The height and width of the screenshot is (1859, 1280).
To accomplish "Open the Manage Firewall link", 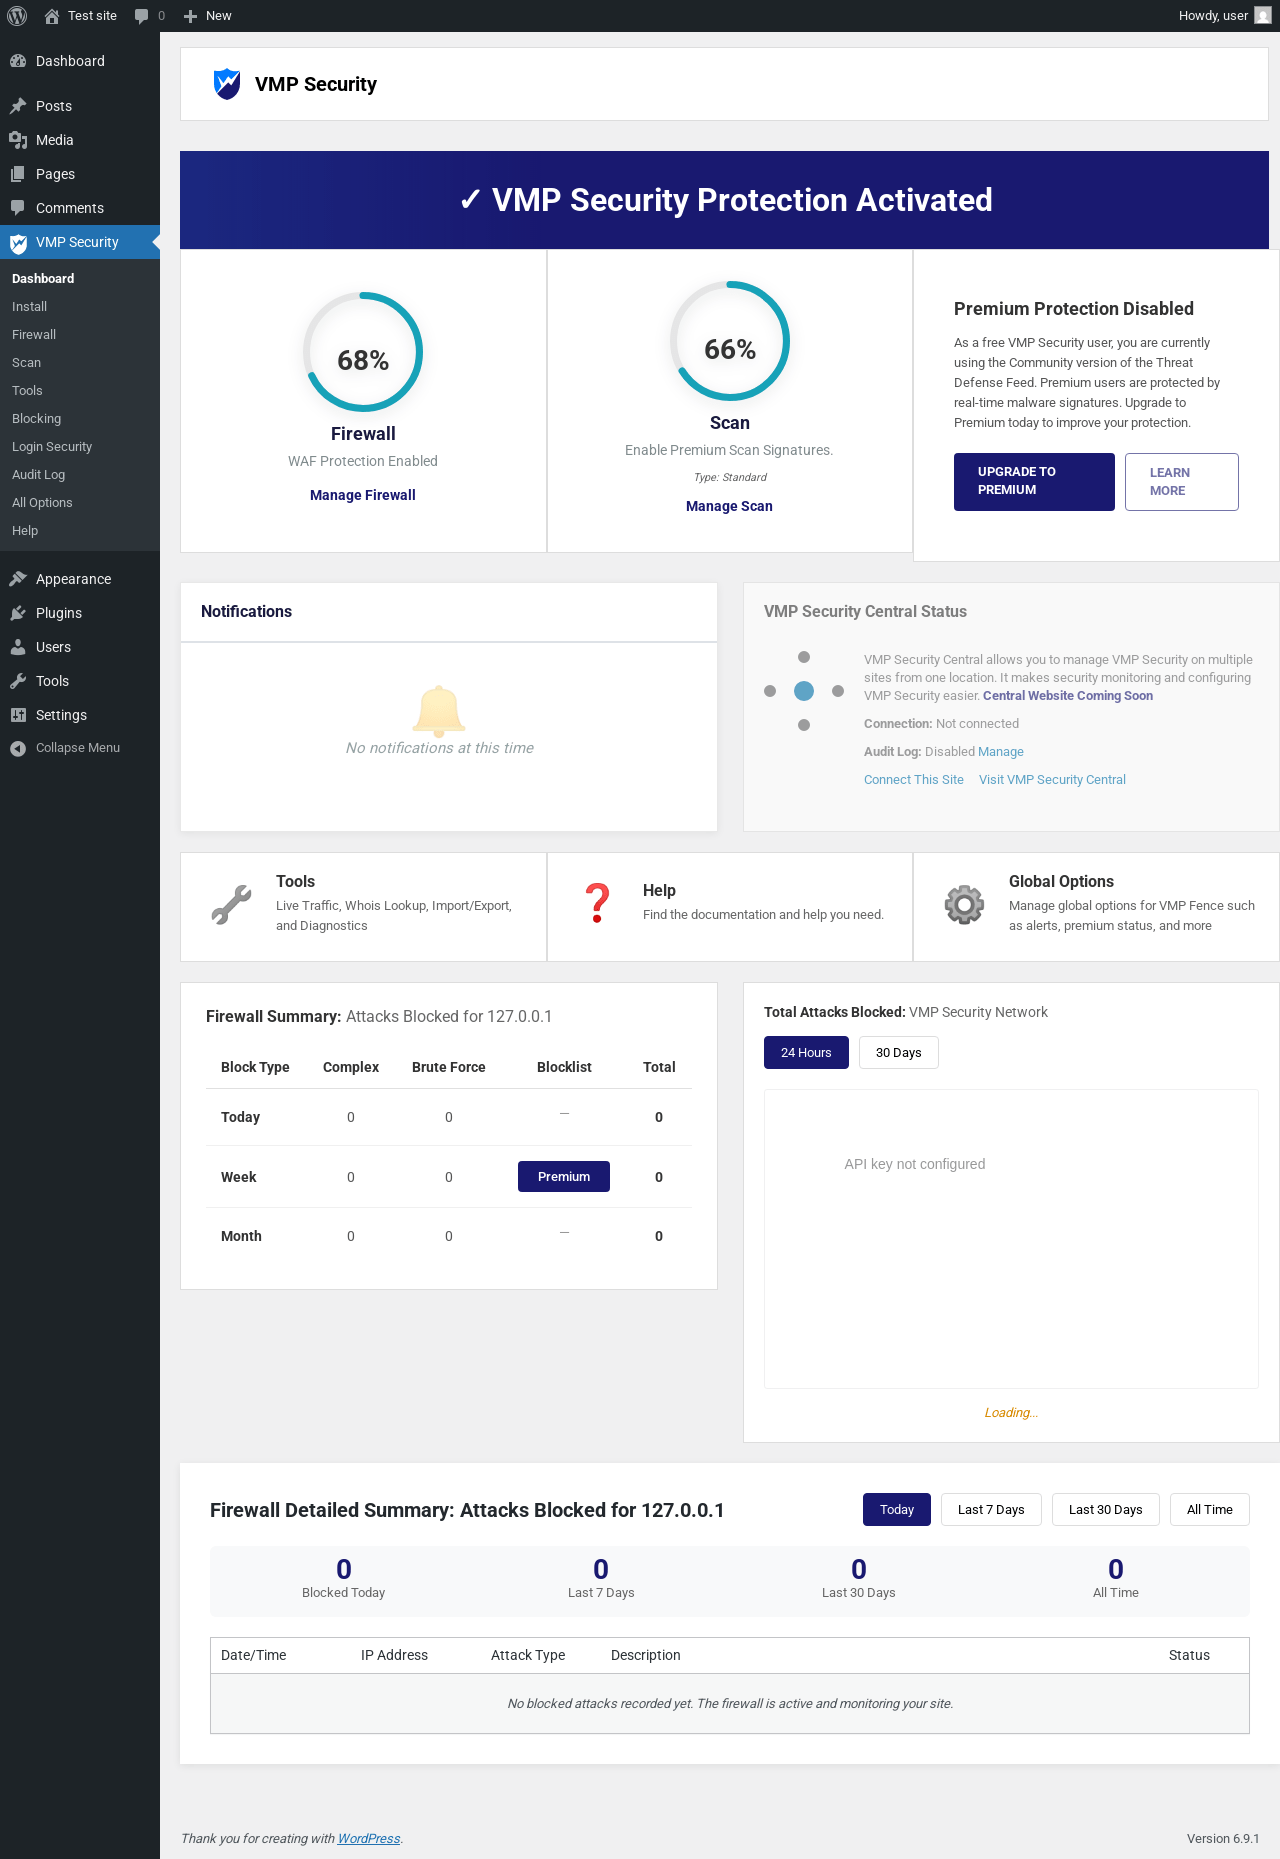I will click(x=363, y=495).
